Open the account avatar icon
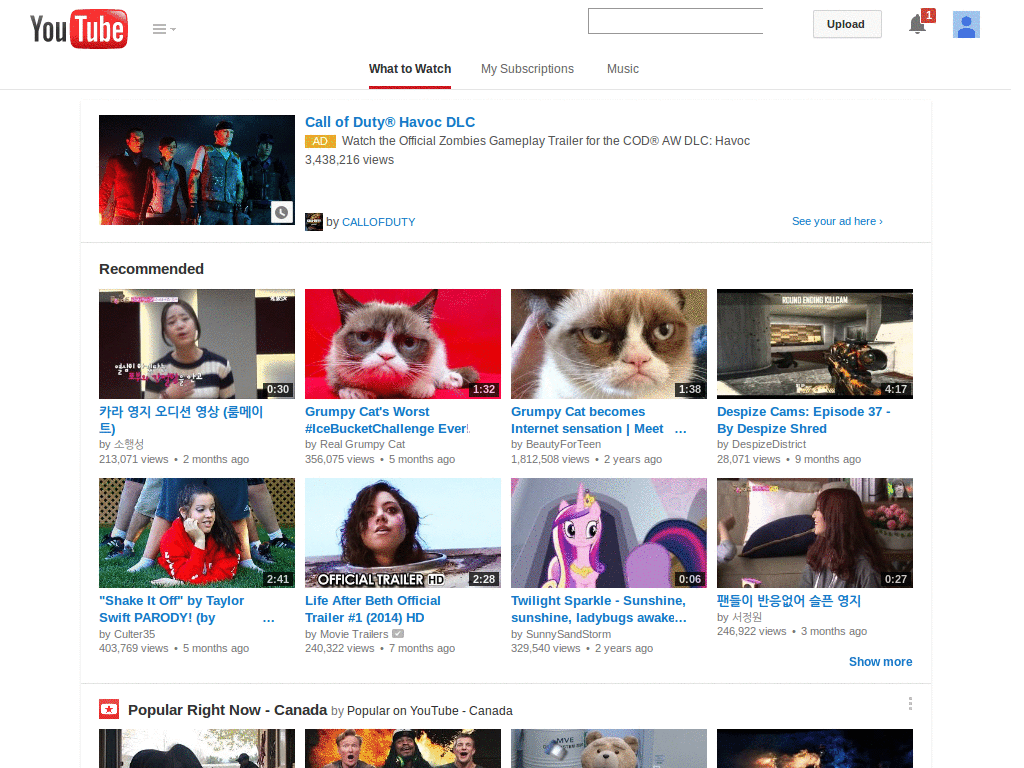The image size is (1024, 768). pos(966,25)
